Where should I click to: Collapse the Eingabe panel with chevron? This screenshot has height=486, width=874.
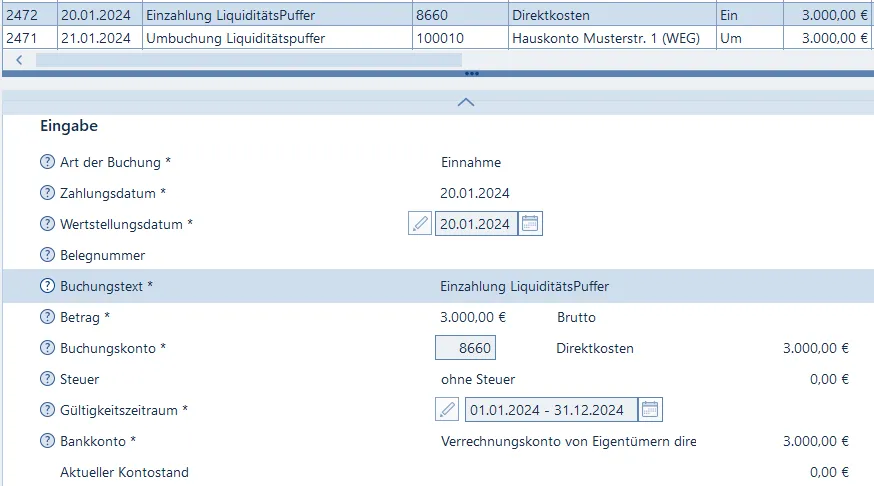tap(465, 102)
